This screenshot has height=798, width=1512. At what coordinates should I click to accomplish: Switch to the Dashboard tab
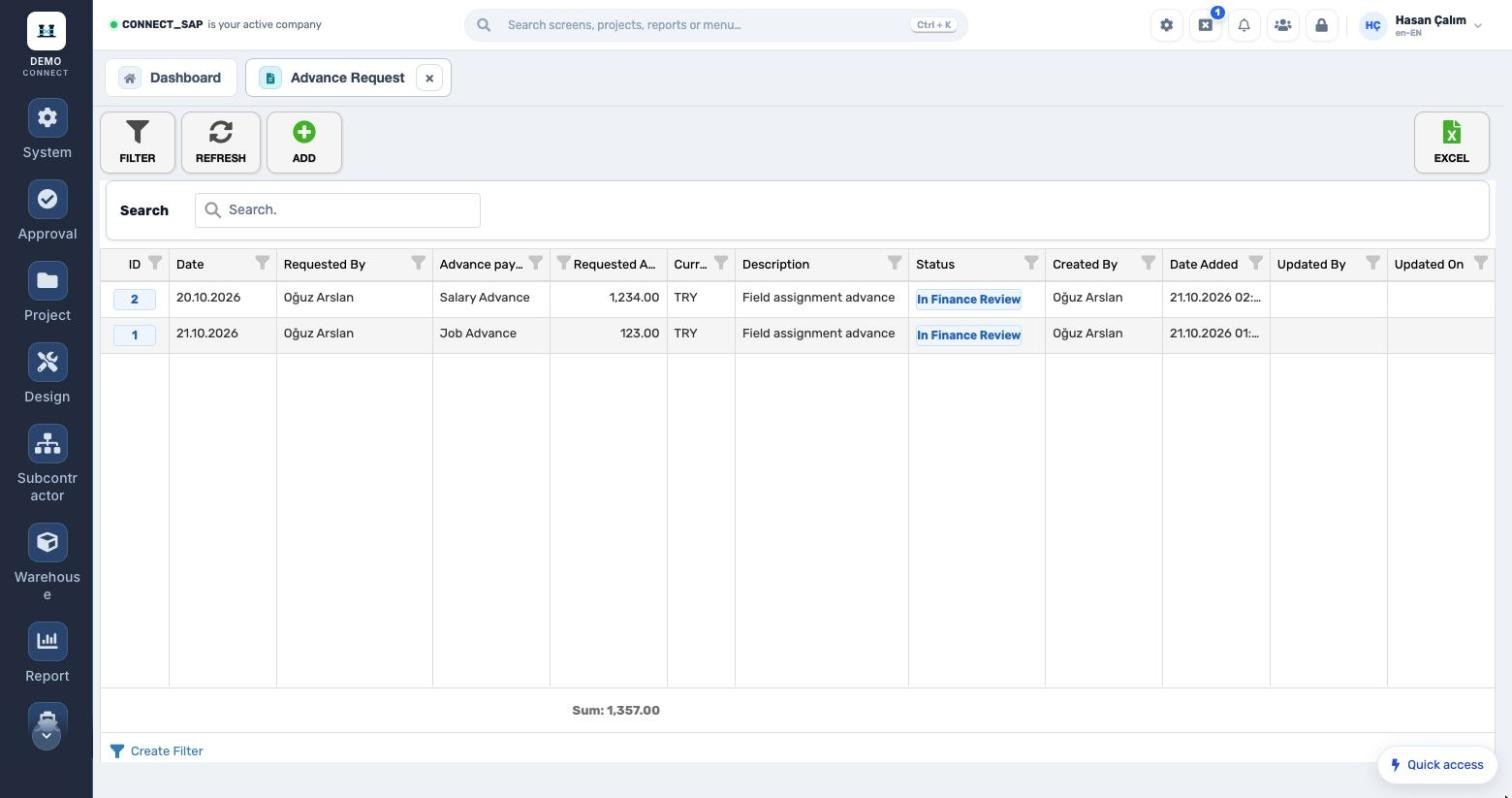171,78
